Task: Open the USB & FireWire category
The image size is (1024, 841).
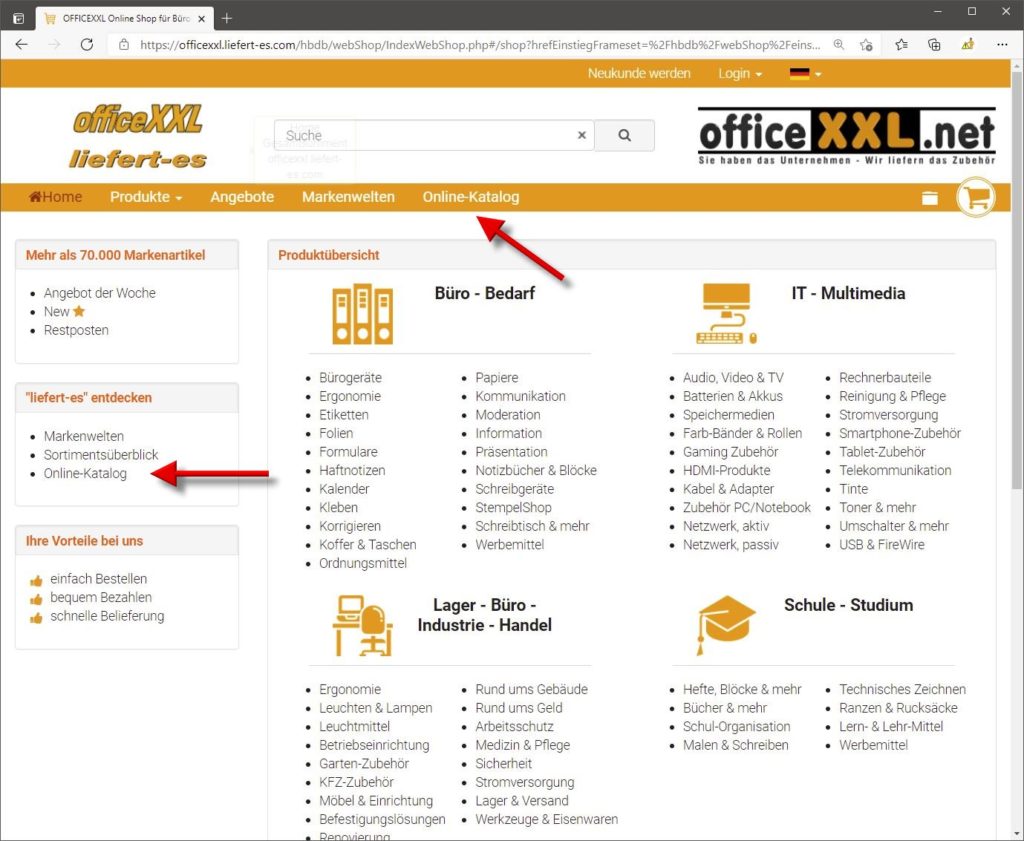Action: (882, 545)
